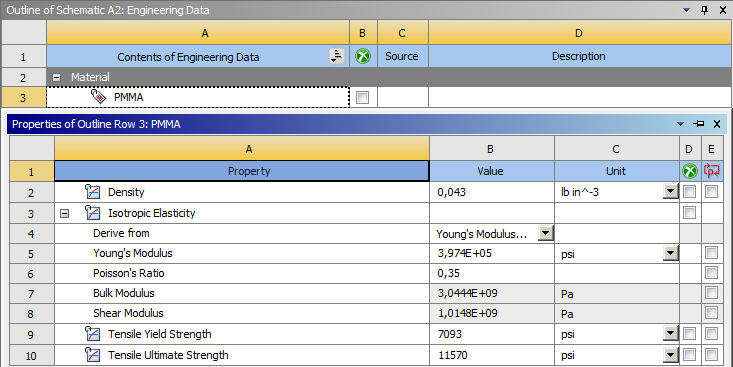733x367 pixels.
Task: Click the Shear Modulus property label
Action: coord(128,313)
